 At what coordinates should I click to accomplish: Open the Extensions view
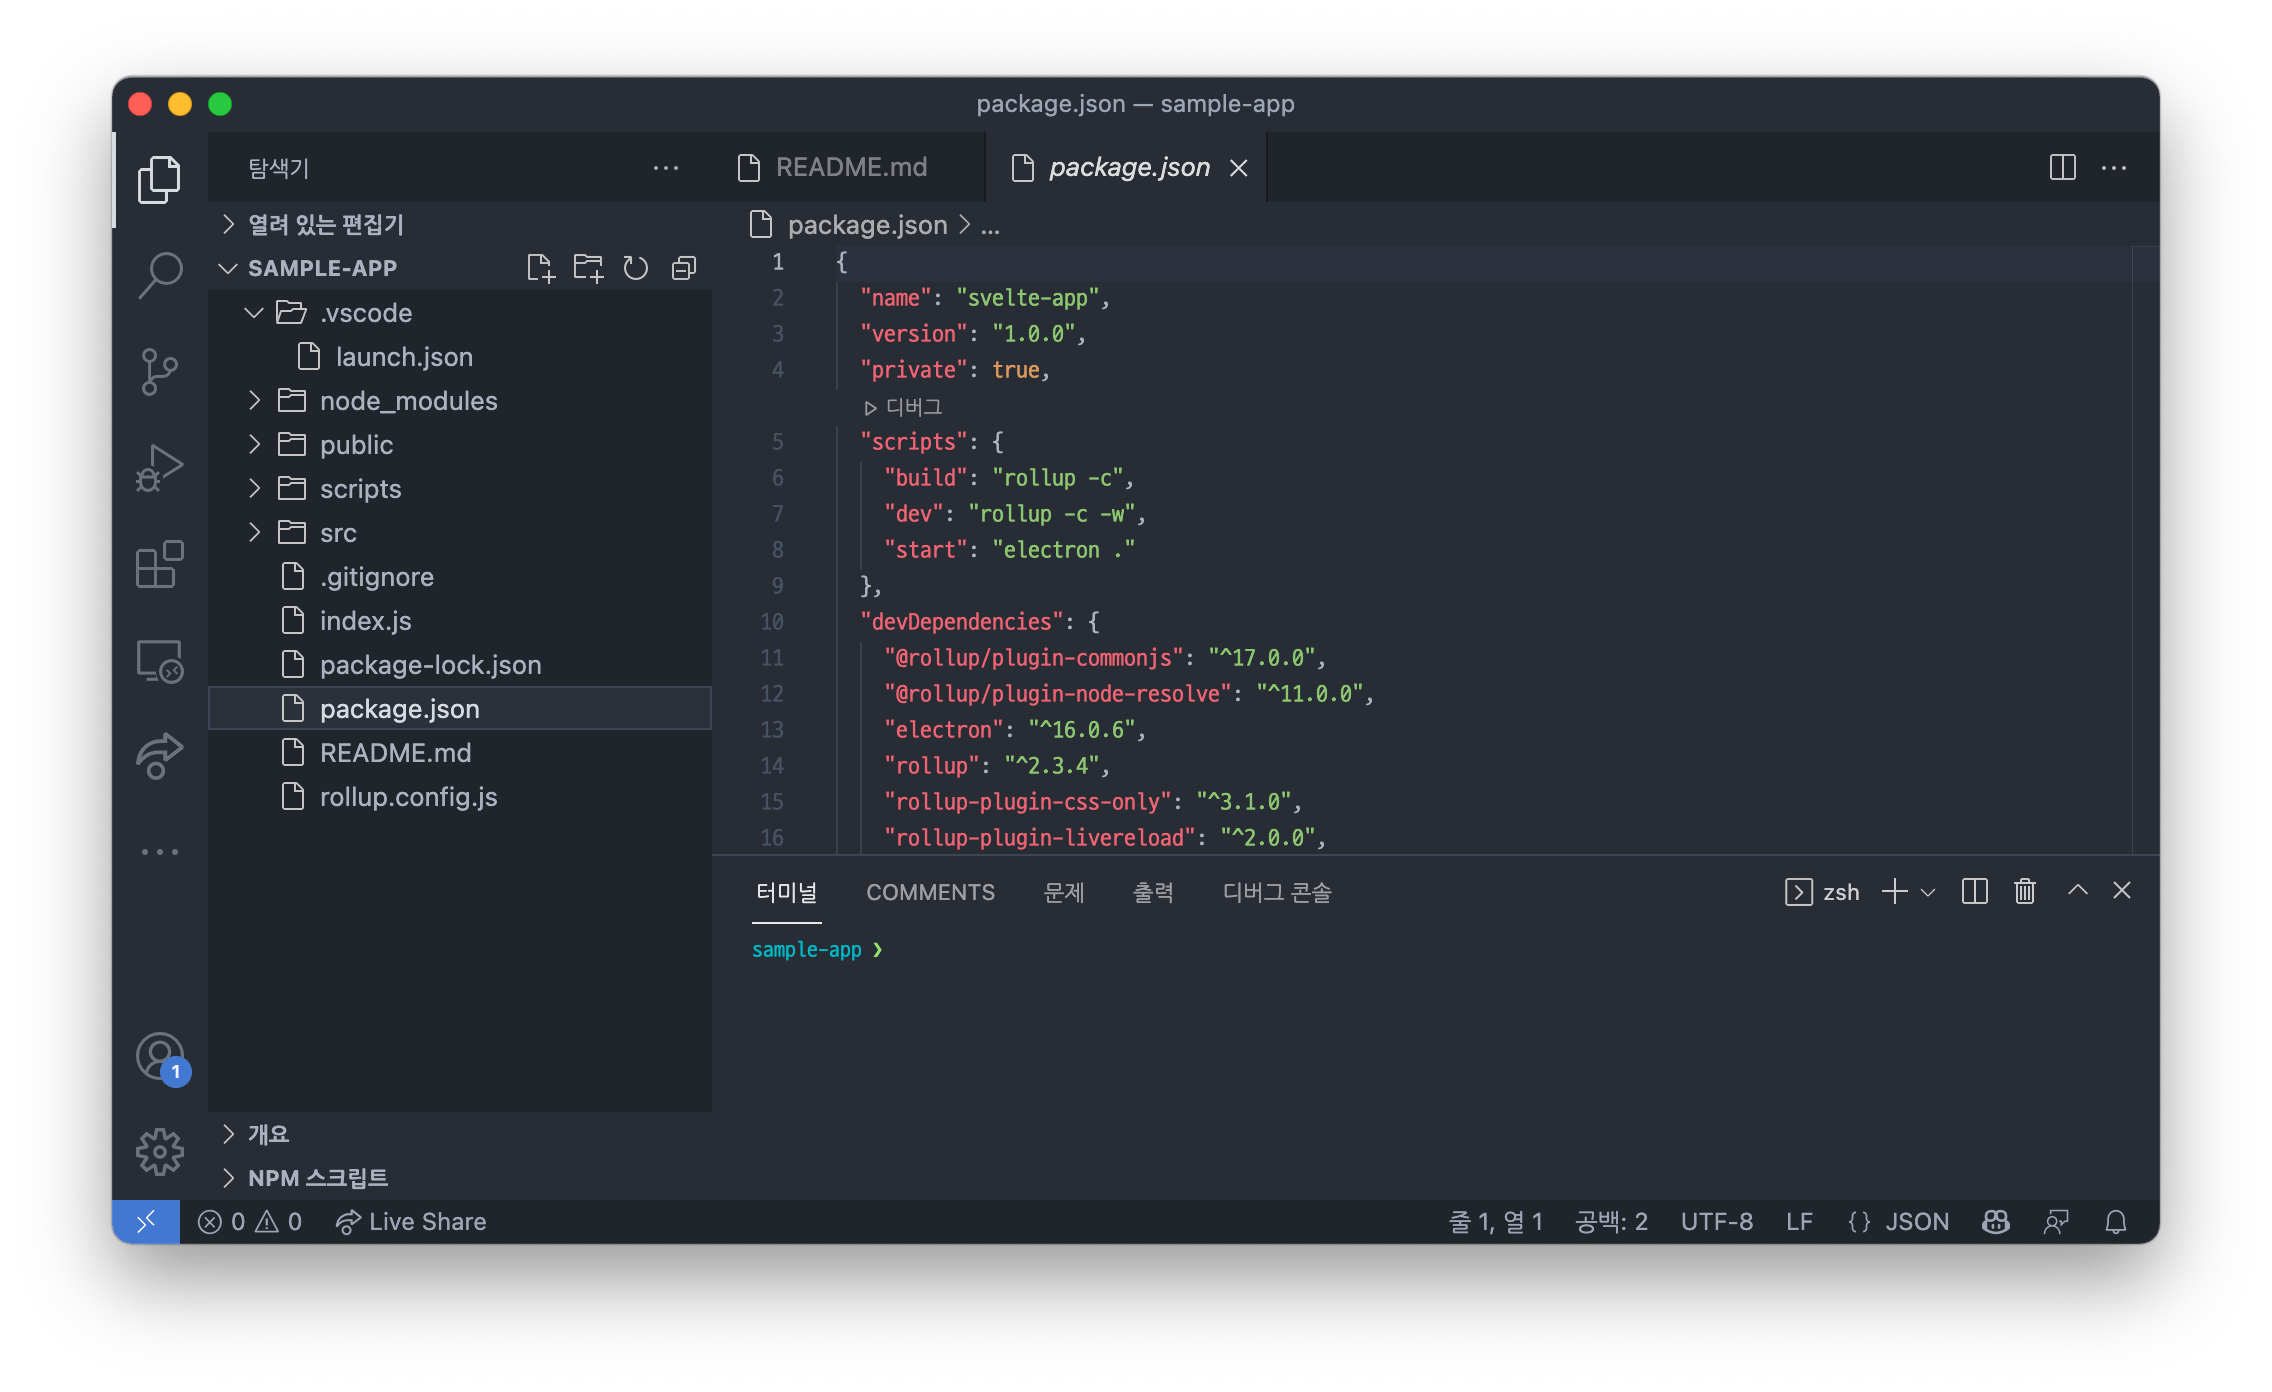(159, 565)
